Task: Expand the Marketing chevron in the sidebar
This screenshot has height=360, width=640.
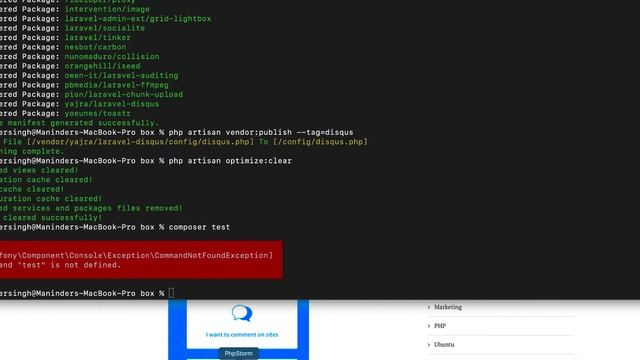Action: (429, 307)
